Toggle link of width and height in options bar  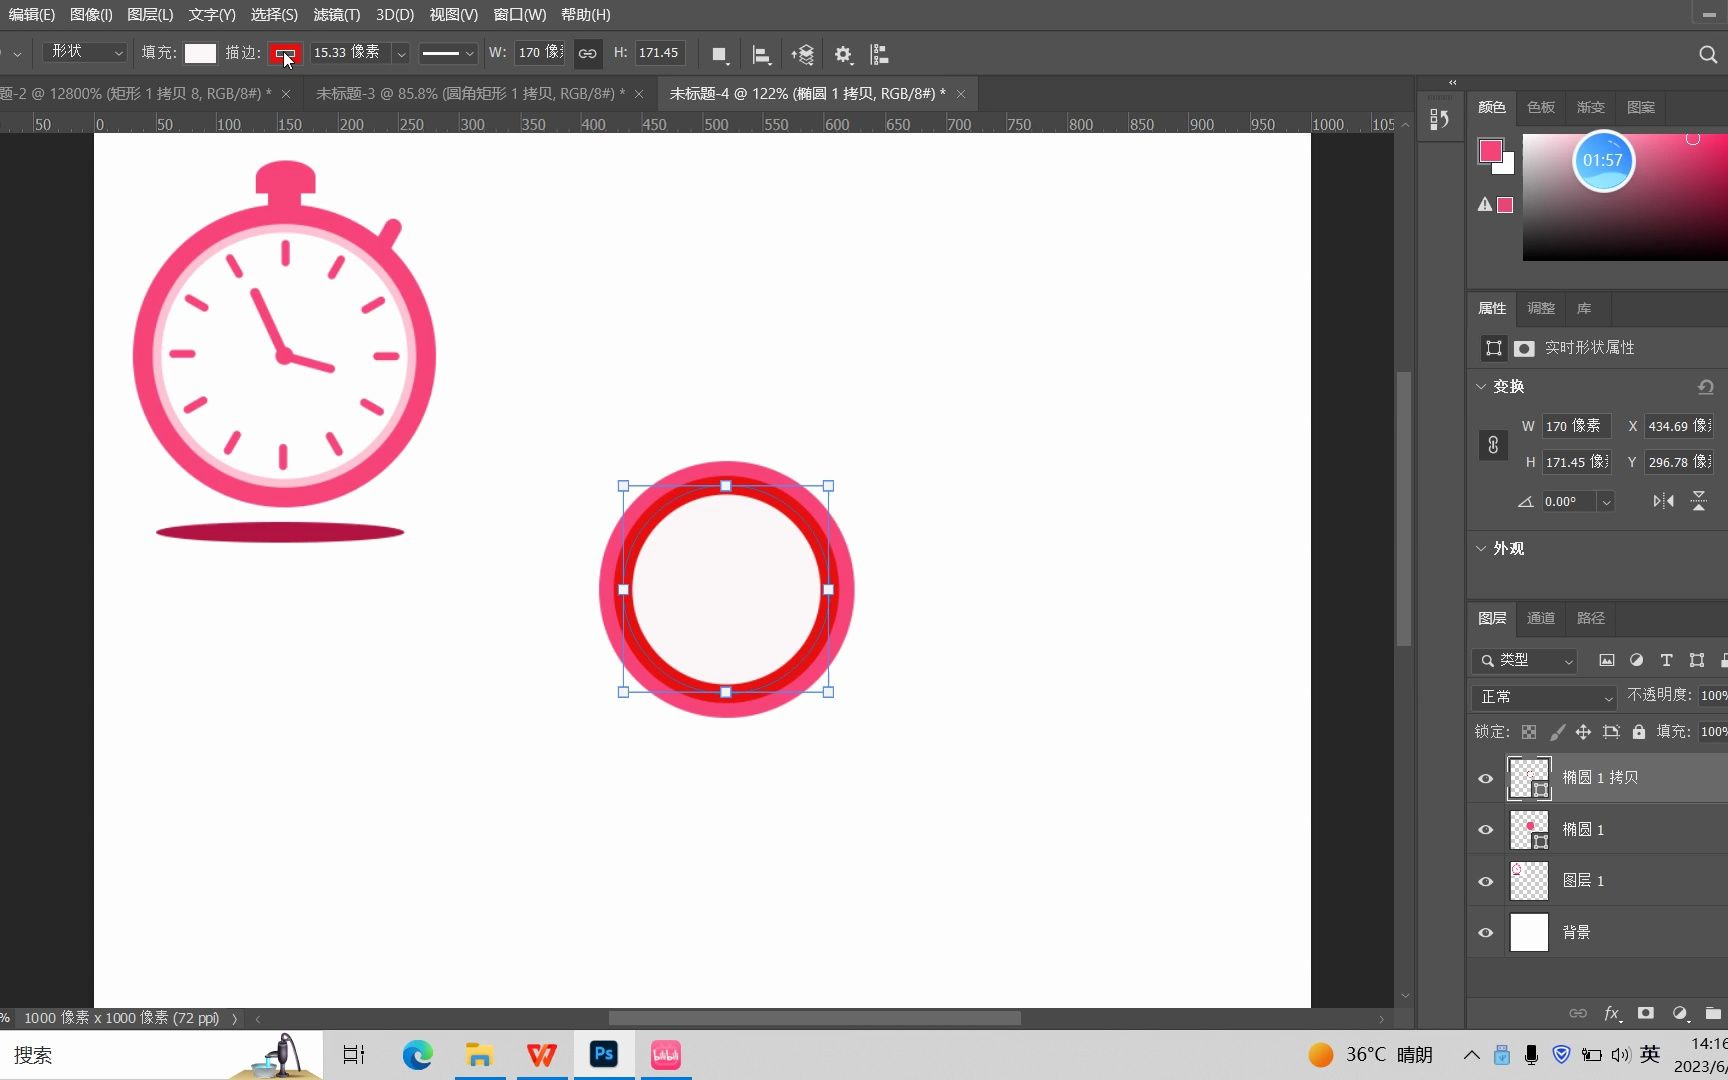tap(588, 54)
